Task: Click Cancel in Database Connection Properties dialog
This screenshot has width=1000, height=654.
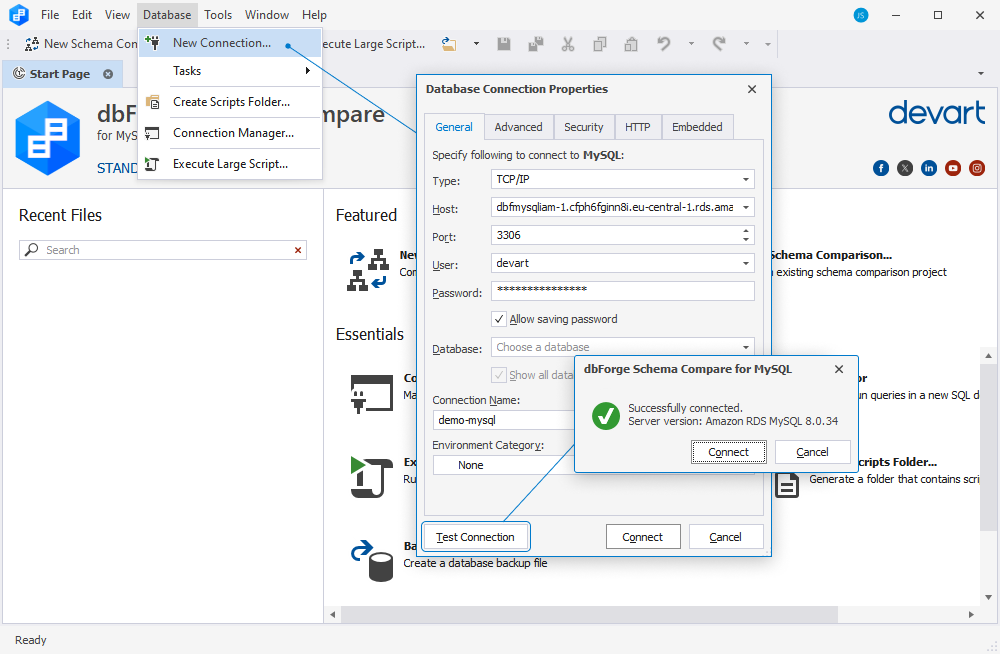Action: click(x=726, y=537)
